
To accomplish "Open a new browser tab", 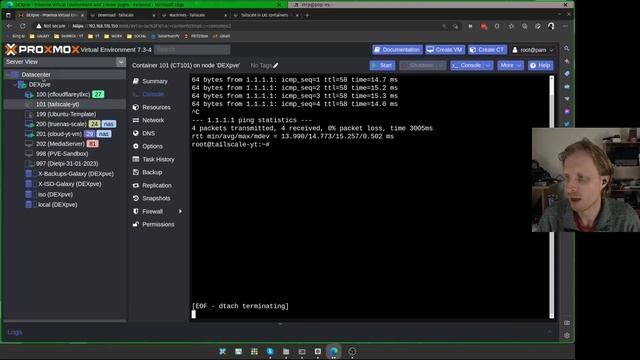I will pos(307,15).
